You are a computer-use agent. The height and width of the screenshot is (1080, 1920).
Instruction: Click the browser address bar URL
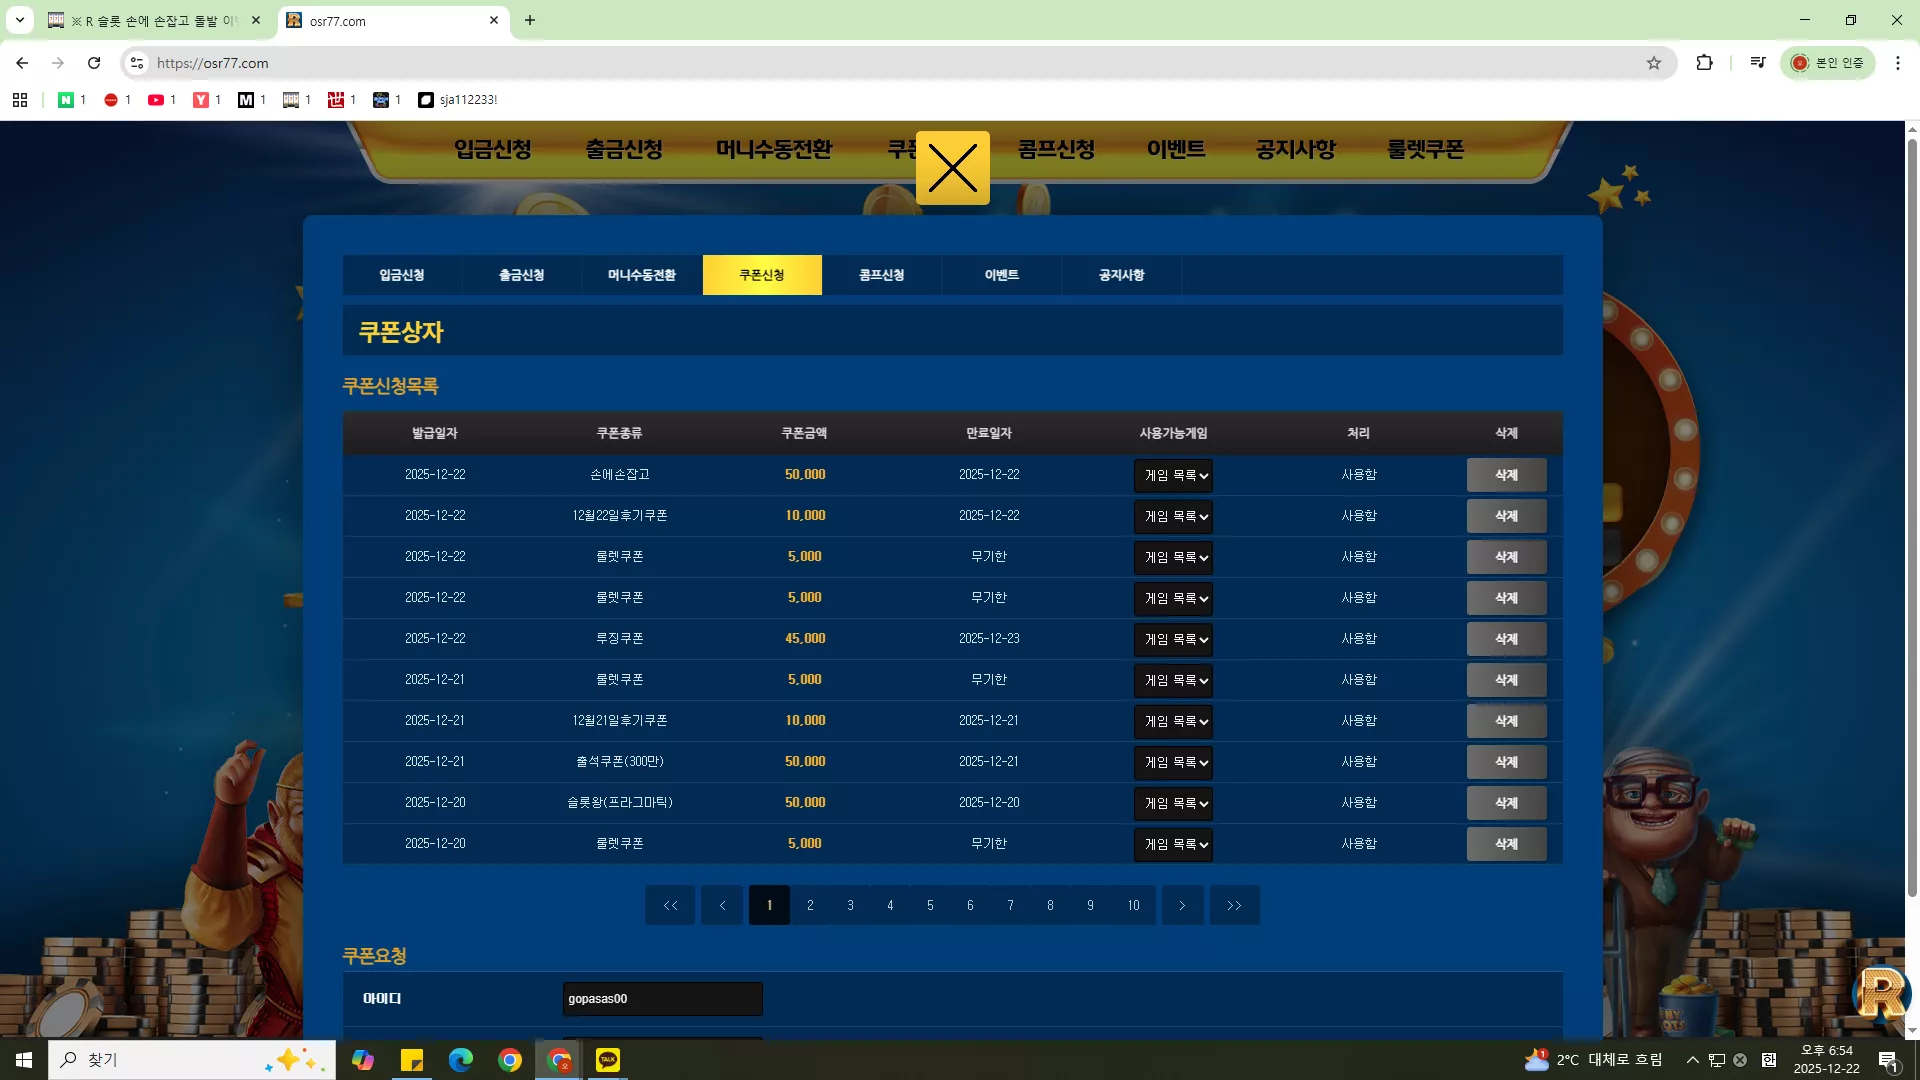(x=212, y=63)
